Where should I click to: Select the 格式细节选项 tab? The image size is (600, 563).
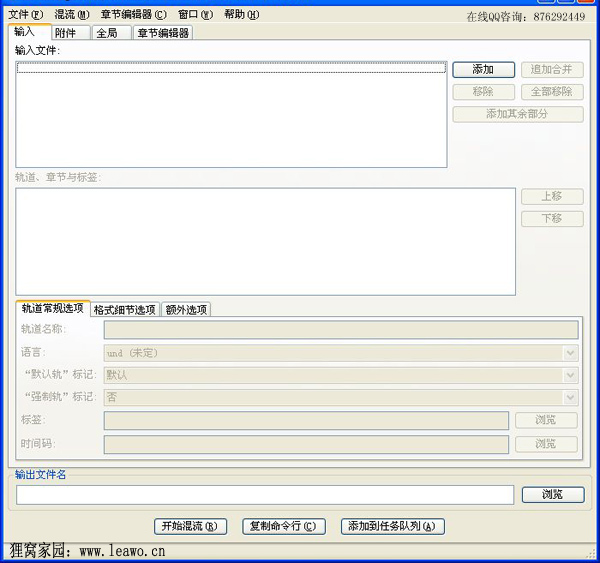(125, 310)
